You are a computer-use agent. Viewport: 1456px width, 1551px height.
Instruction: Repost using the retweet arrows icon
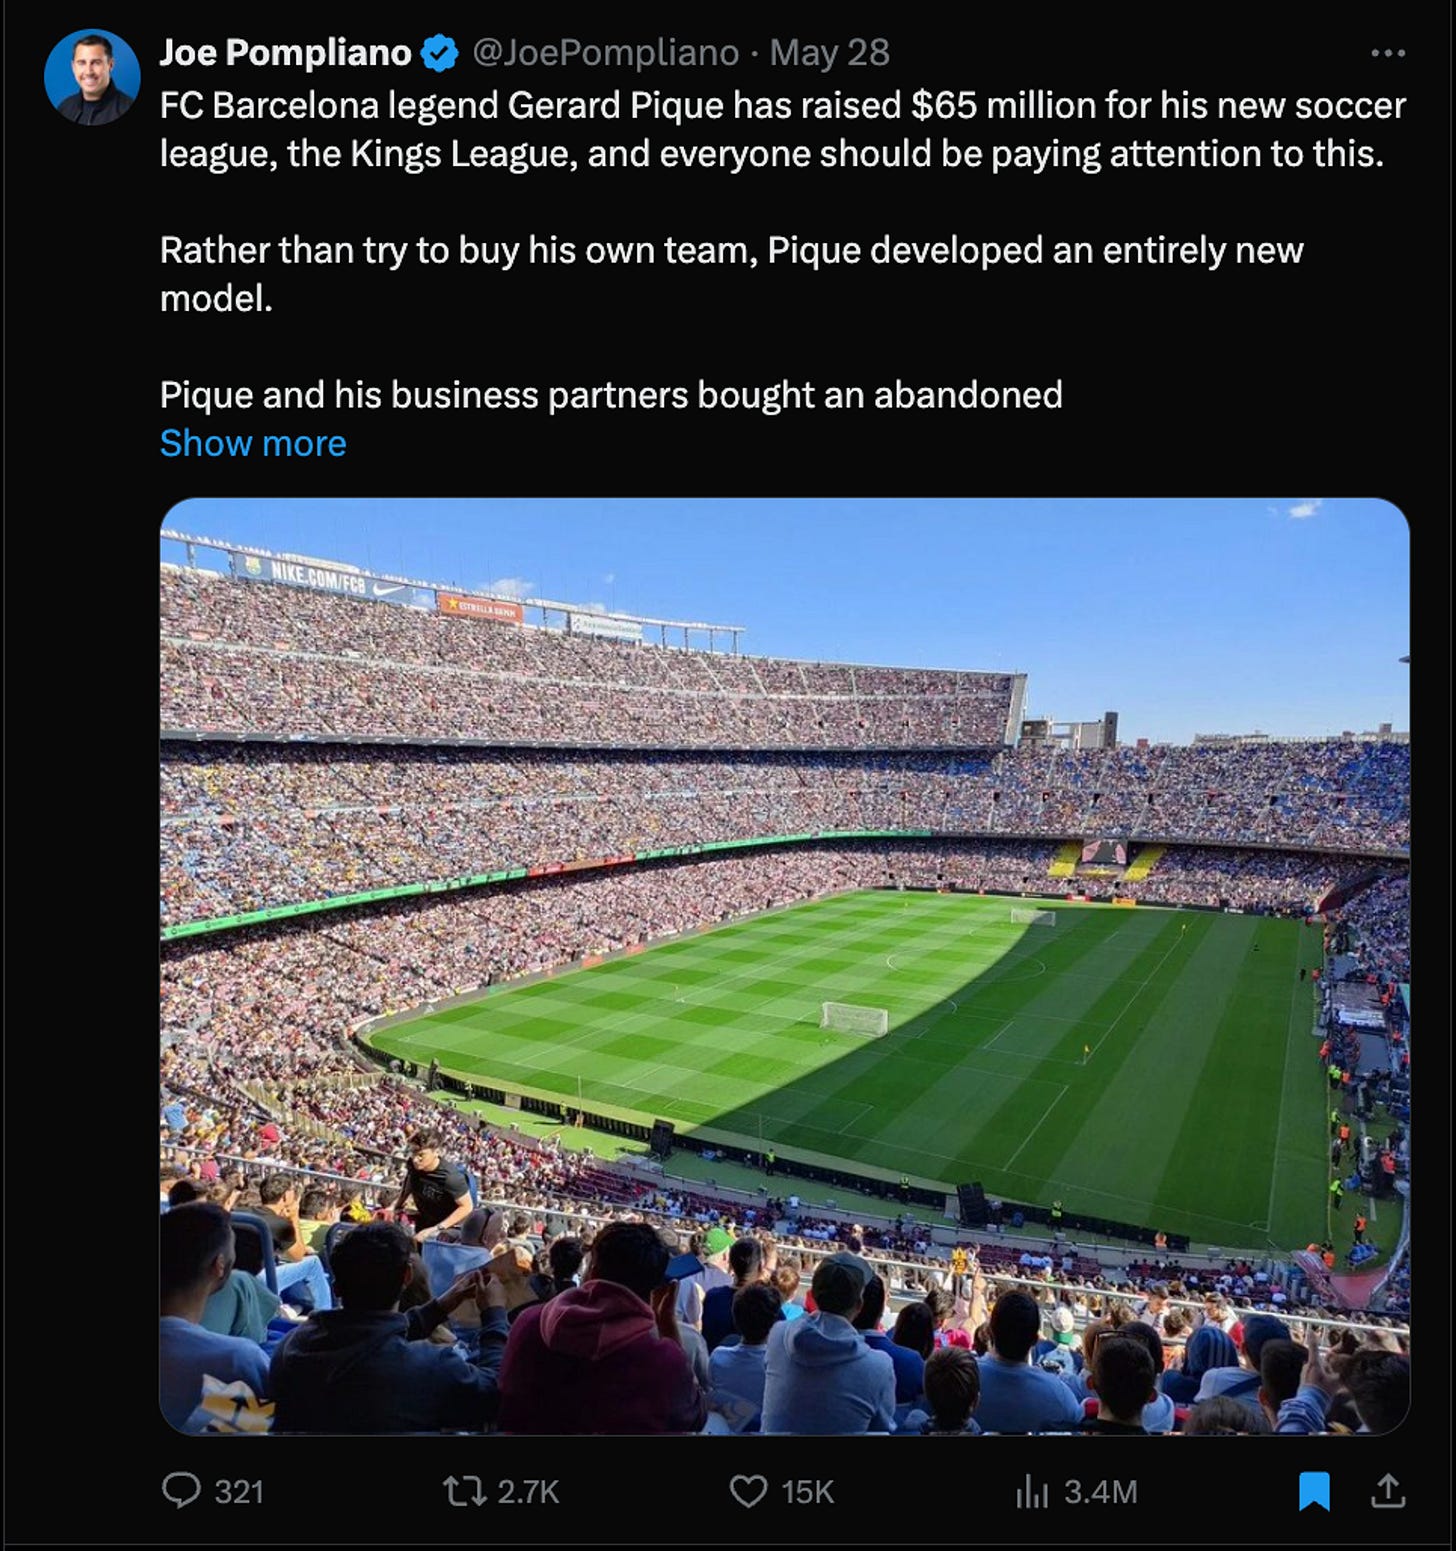(x=465, y=1492)
